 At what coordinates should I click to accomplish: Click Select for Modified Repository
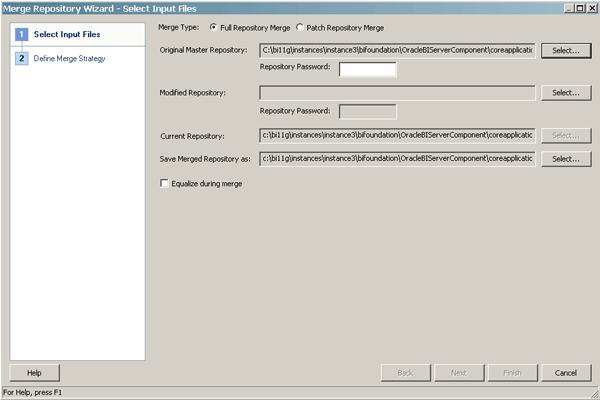(566, 92)
